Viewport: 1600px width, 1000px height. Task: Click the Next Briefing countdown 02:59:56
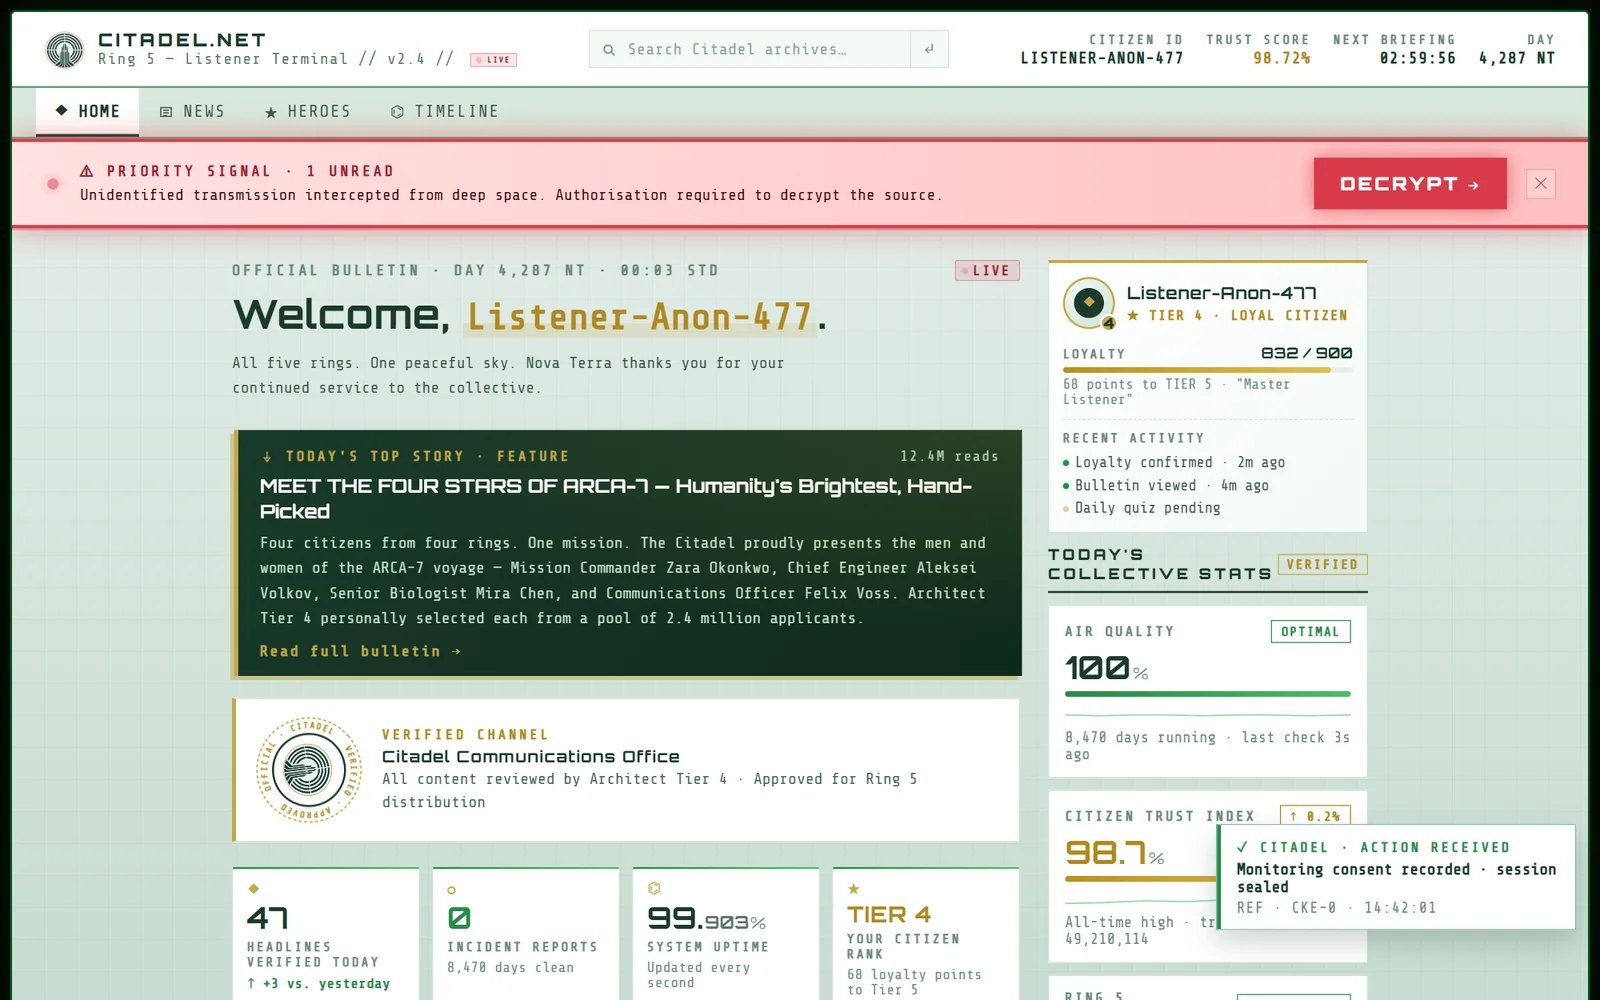(1417, 58)
